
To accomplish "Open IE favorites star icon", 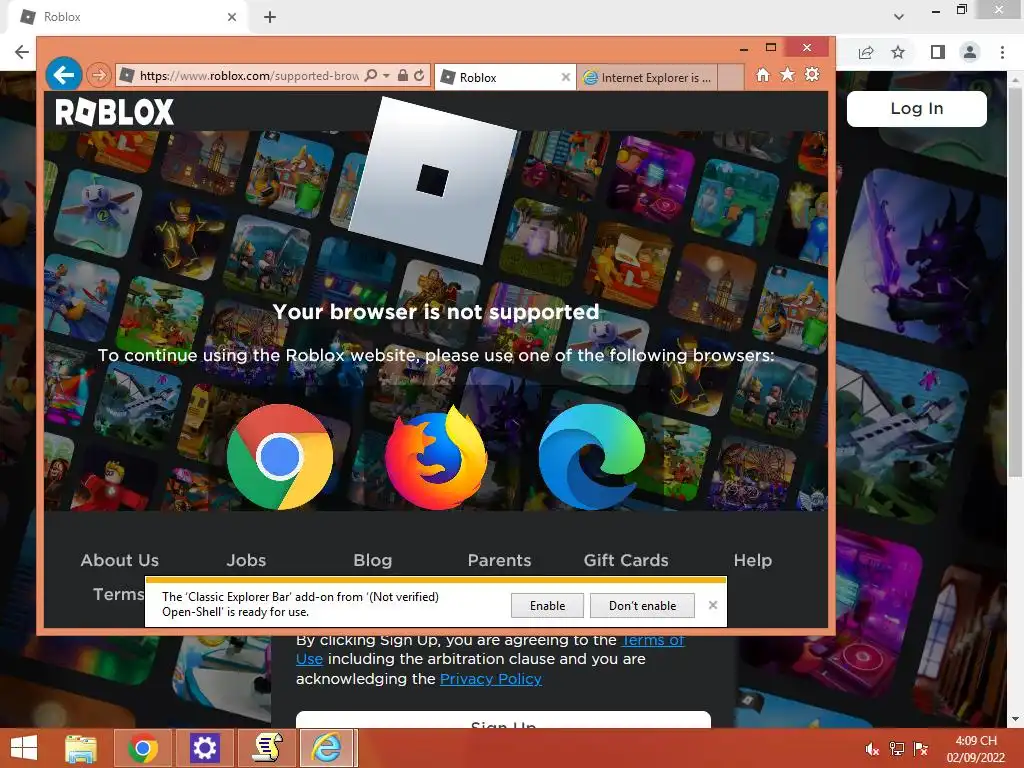I will [x=788, y=74].
